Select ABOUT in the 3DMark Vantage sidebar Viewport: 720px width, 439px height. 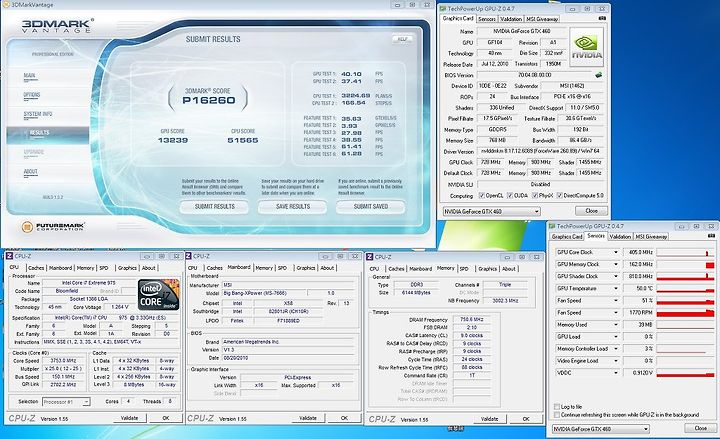point(30,171)
